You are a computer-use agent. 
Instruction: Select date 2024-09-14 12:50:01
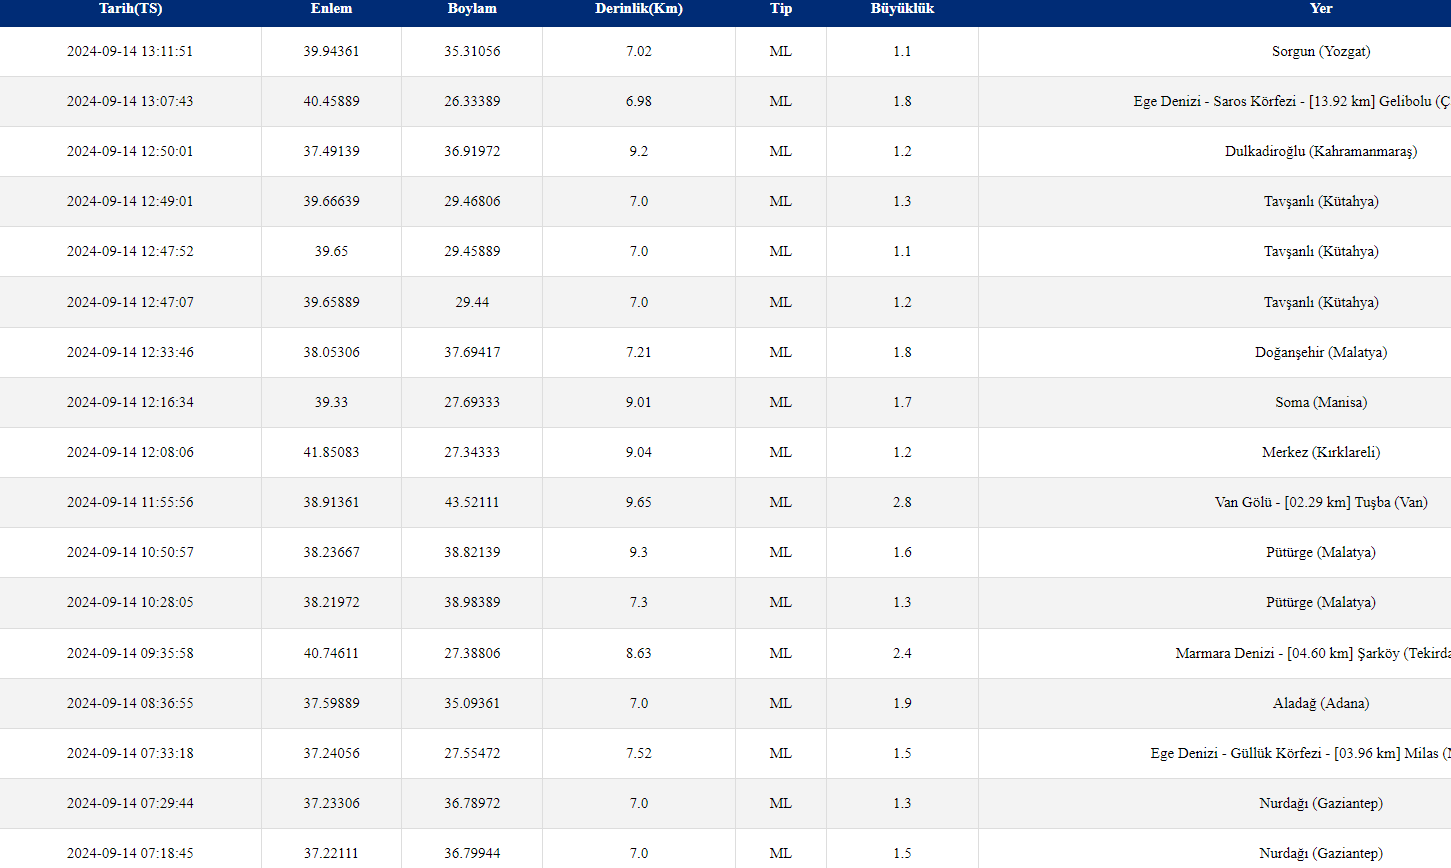pyautogui.click(x=130, y=151)
